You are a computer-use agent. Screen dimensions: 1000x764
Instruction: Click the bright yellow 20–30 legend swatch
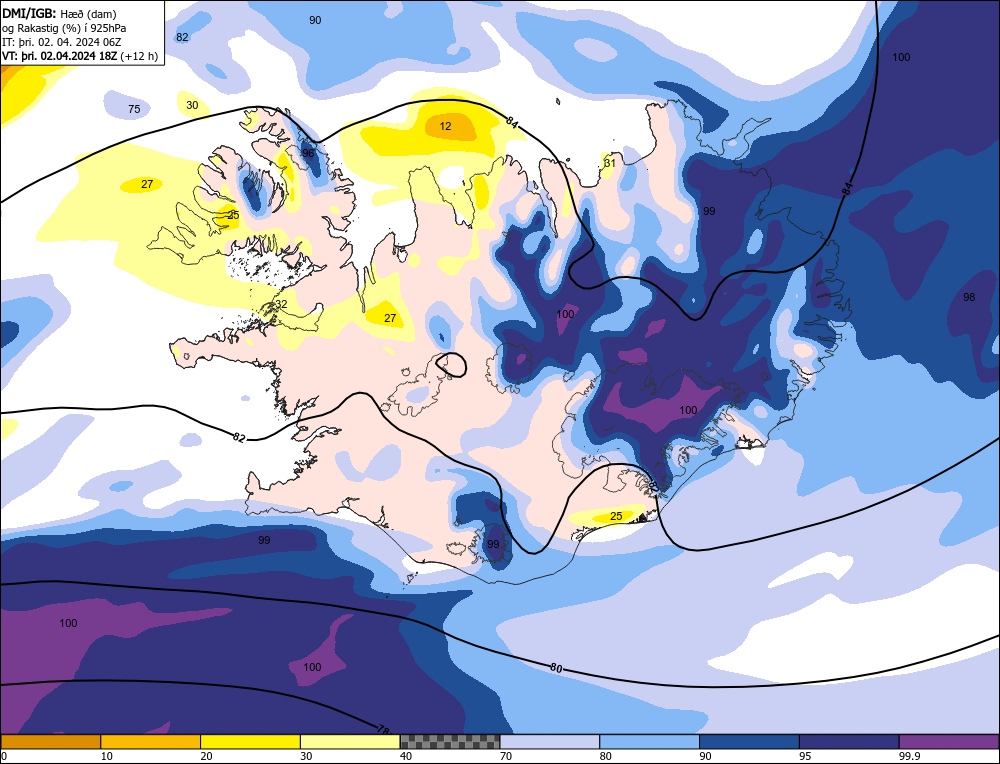[250, 741]
